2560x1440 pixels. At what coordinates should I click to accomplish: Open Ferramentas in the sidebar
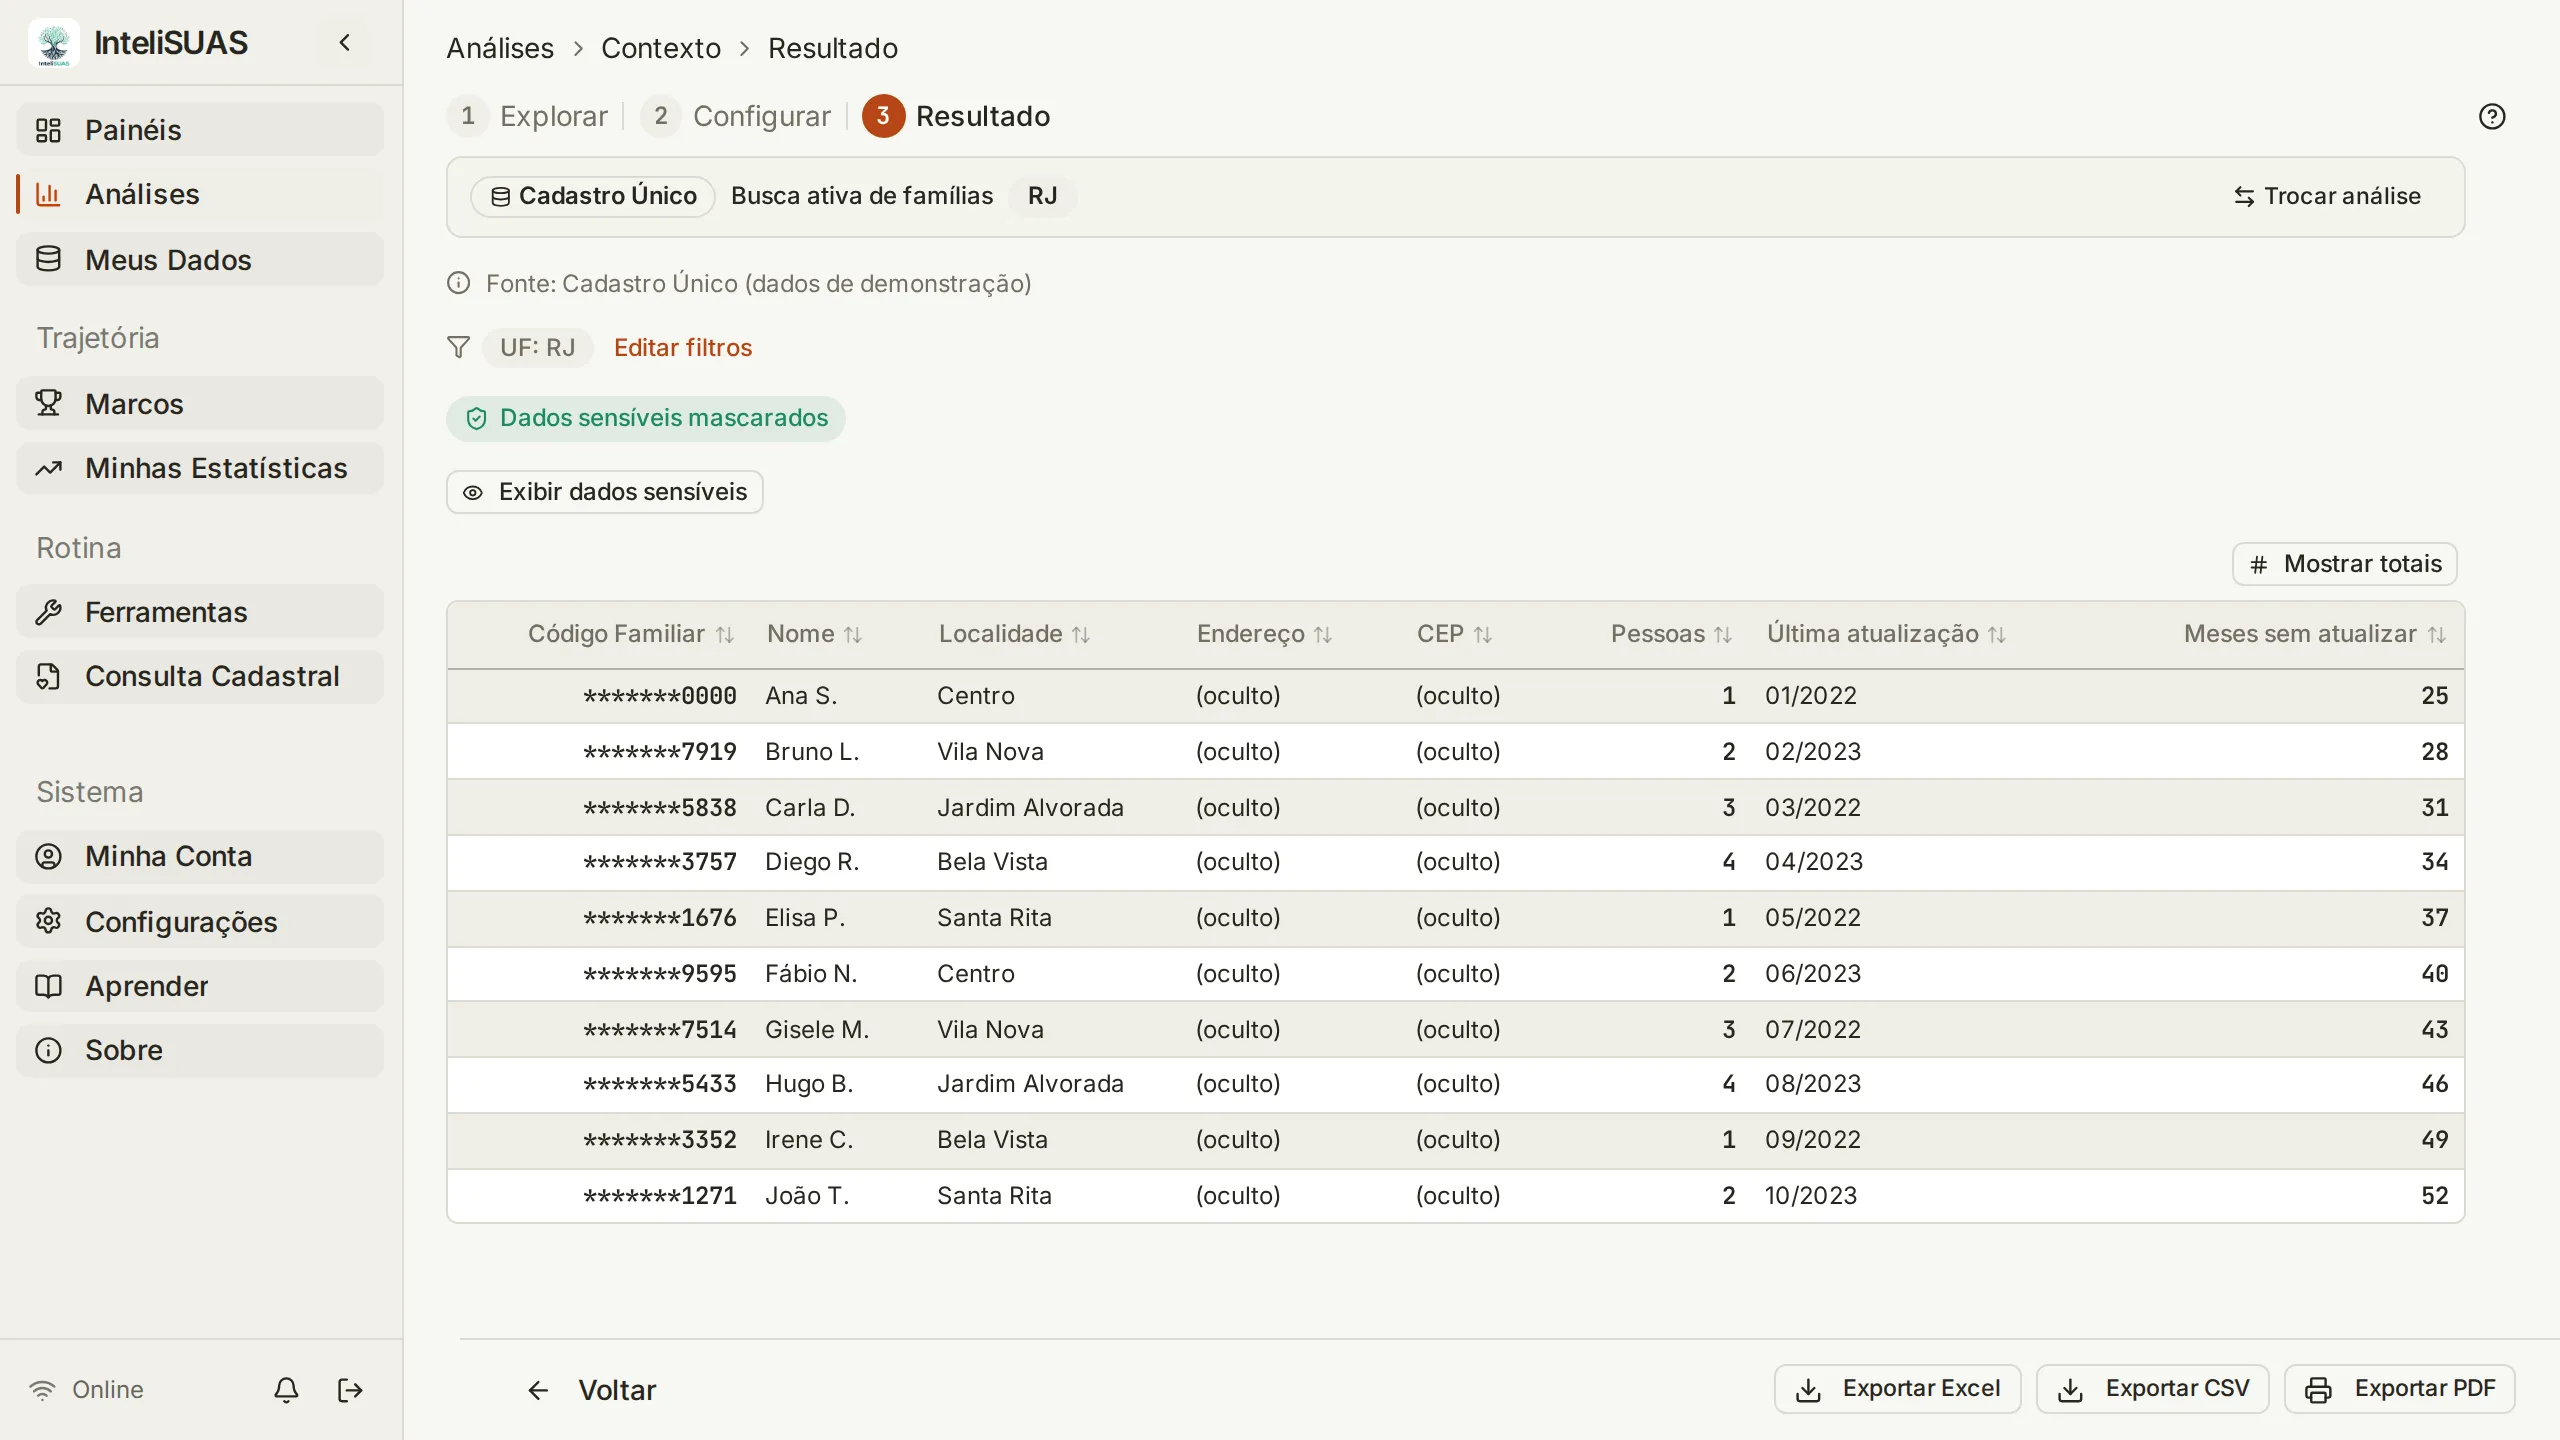[200, 612]
